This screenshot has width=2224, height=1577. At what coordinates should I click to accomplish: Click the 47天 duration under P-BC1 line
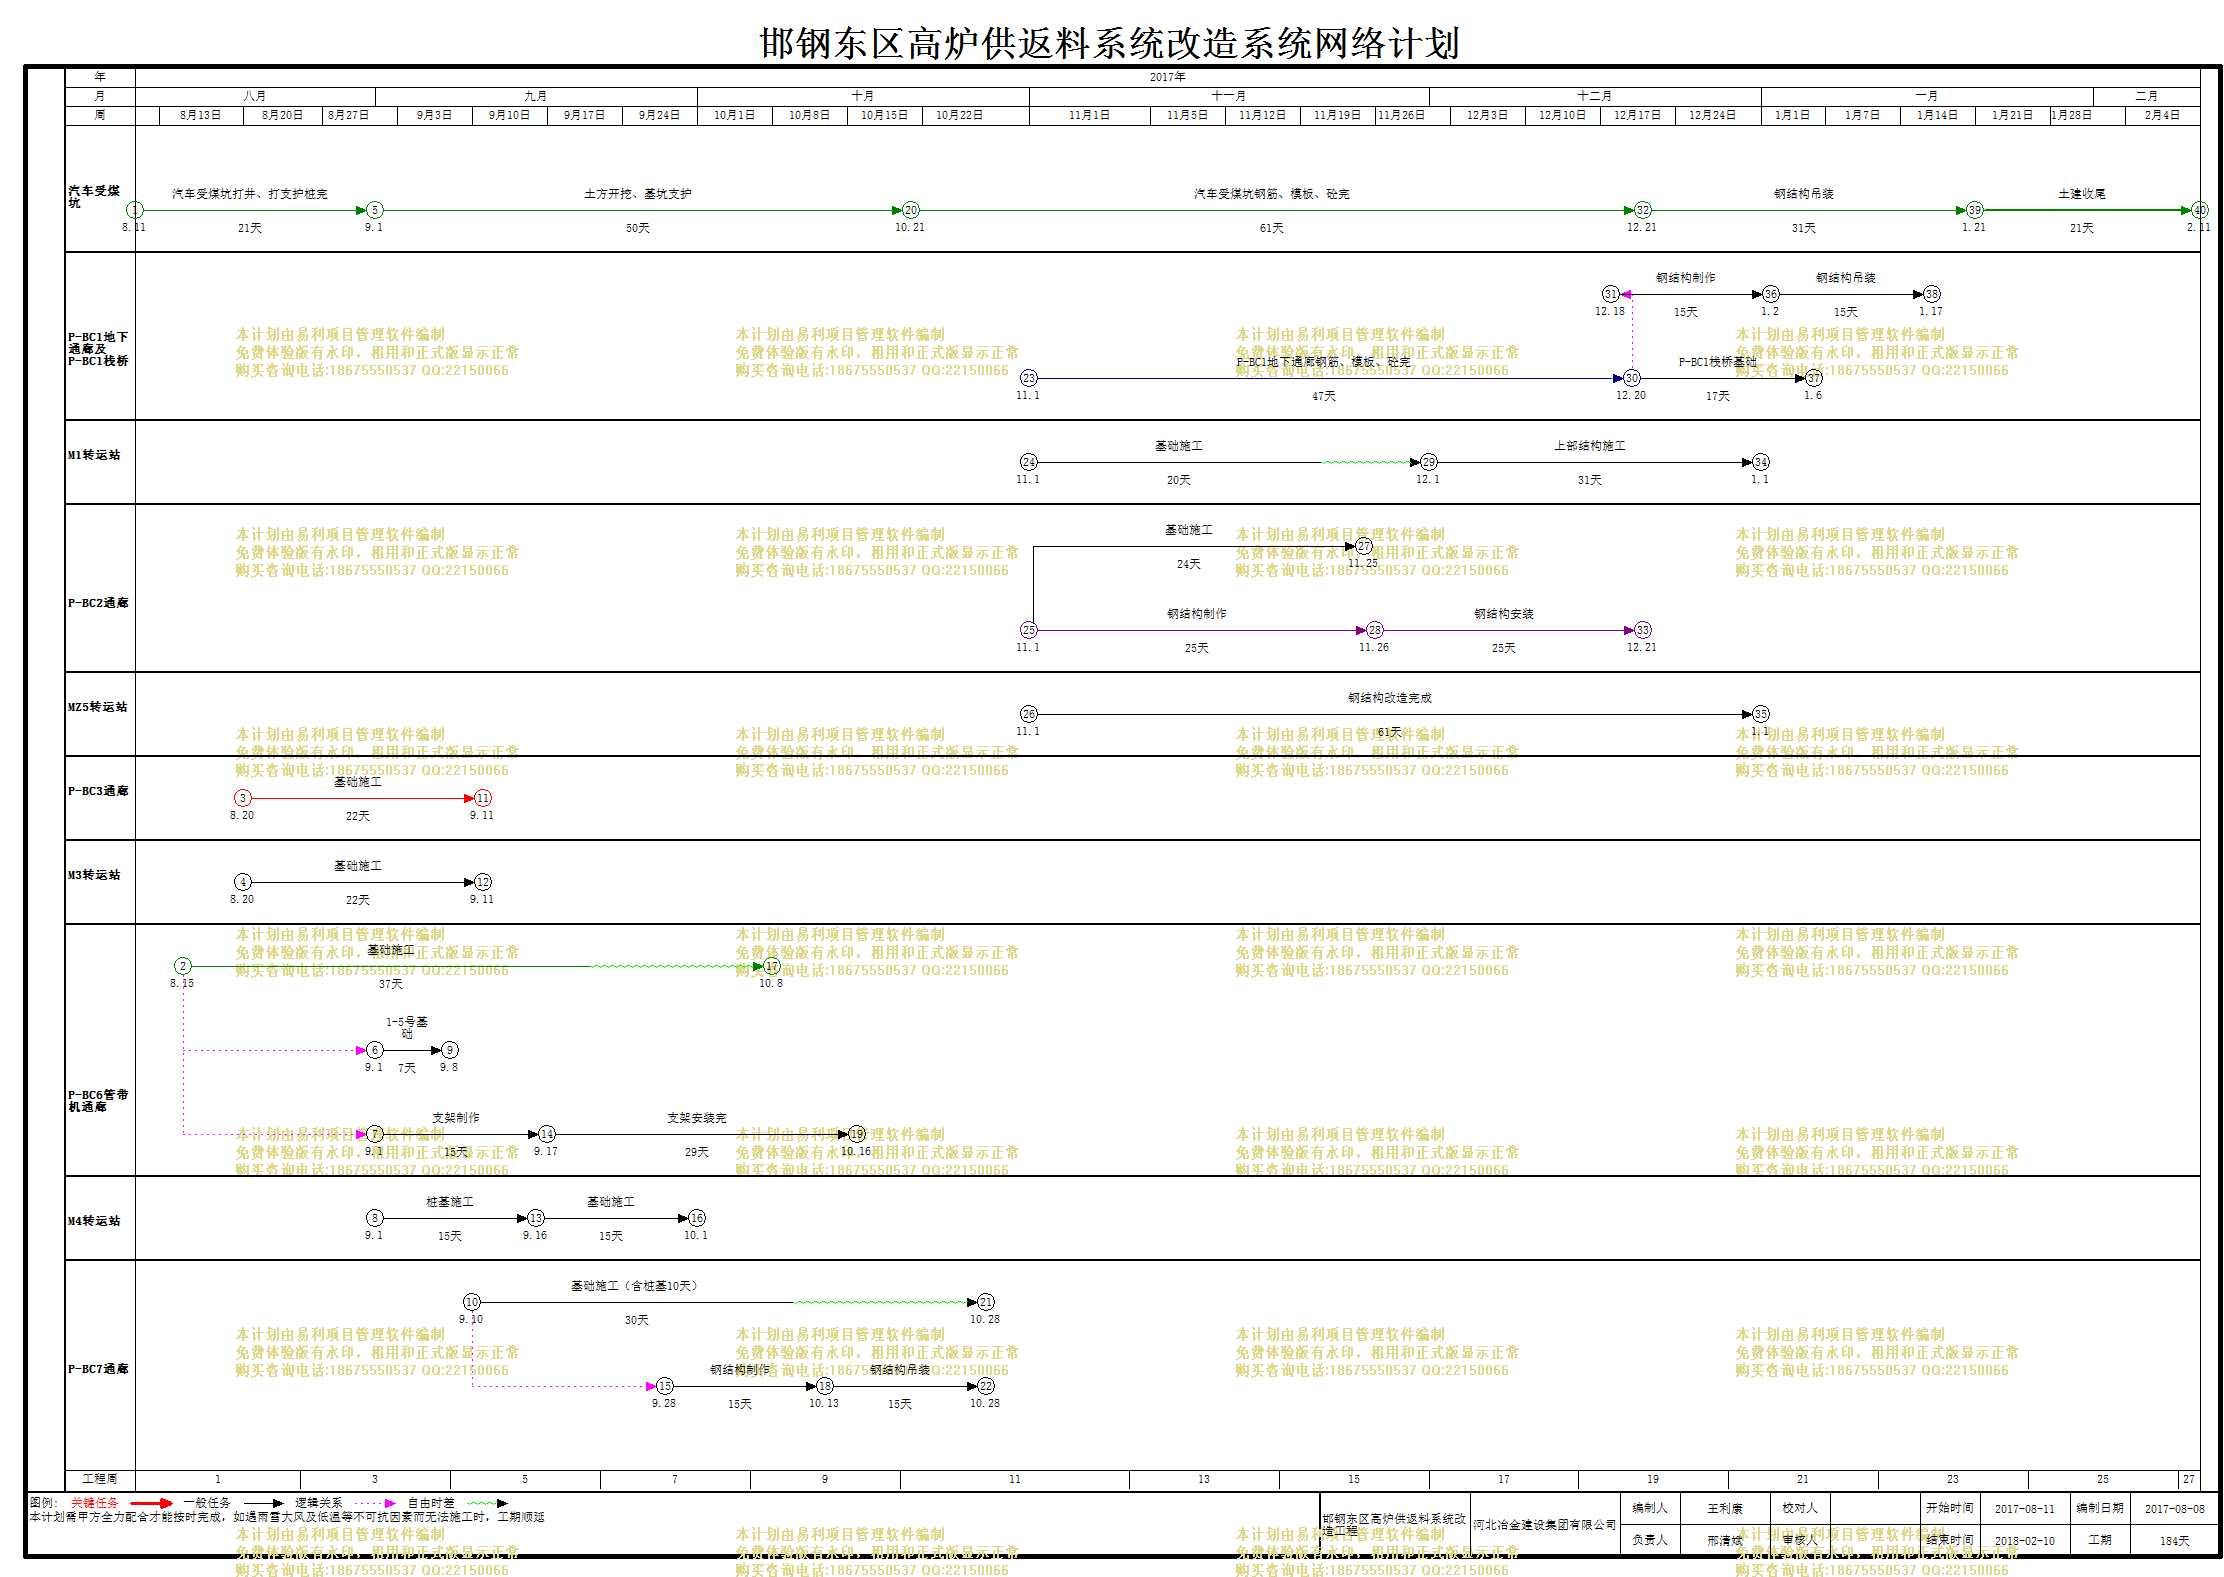[1324, 396]
